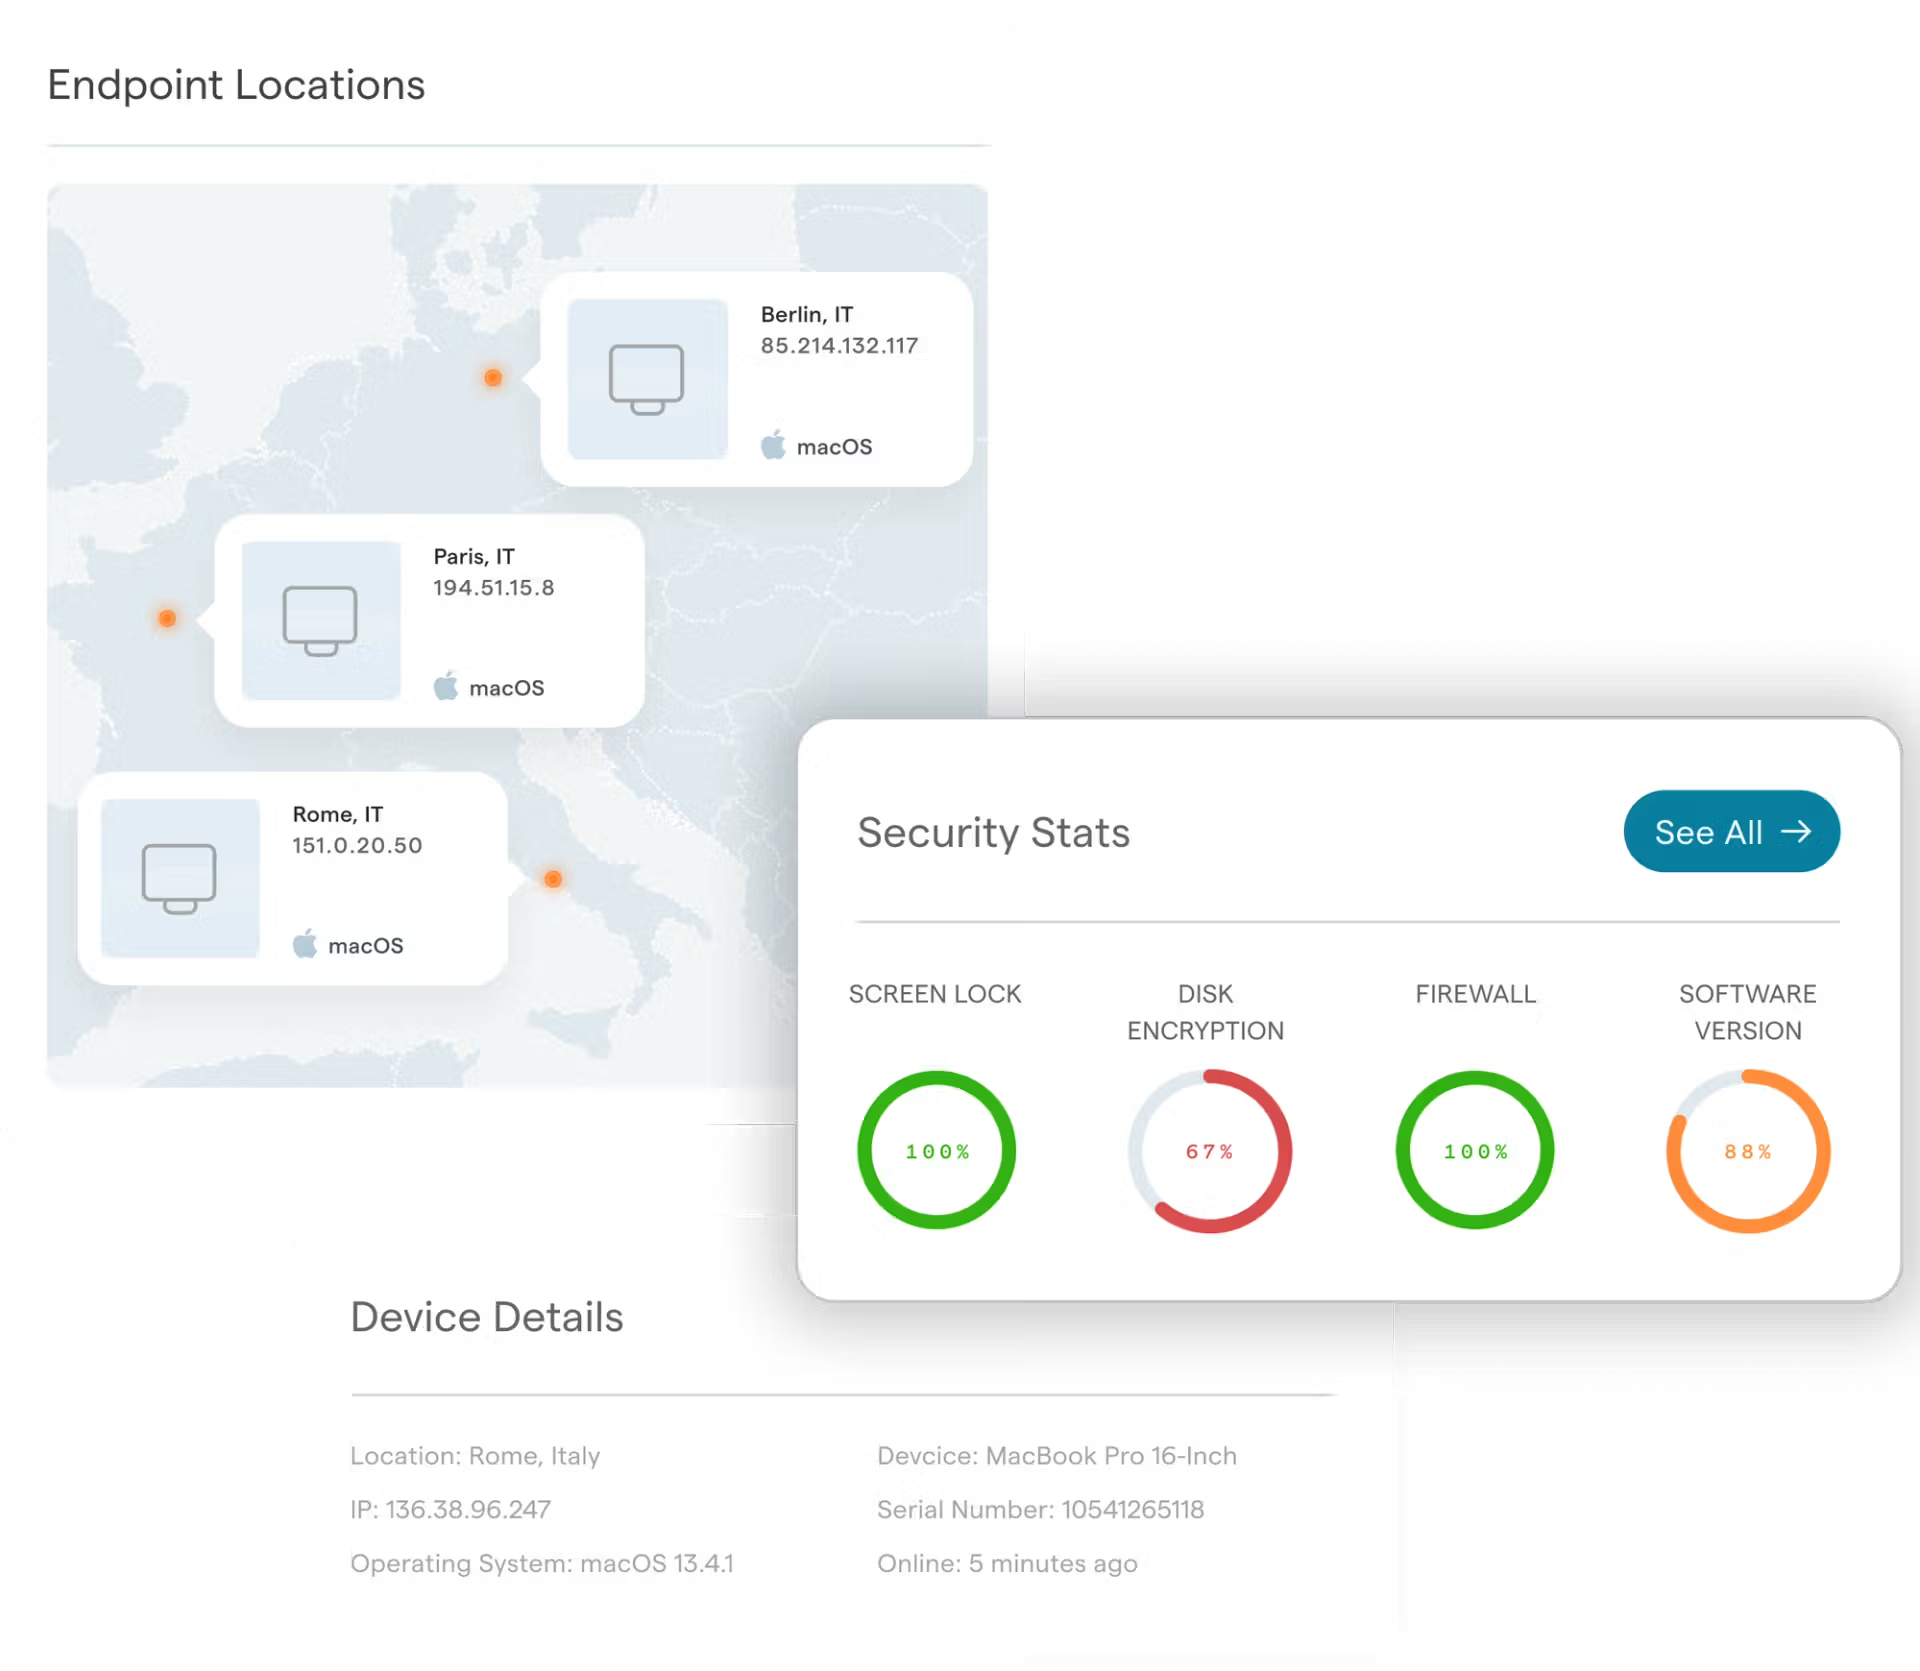Click the Rome IP address 151.0.20.50
This screenshot has width=1920, height=1671.
[x=357, y=846]
